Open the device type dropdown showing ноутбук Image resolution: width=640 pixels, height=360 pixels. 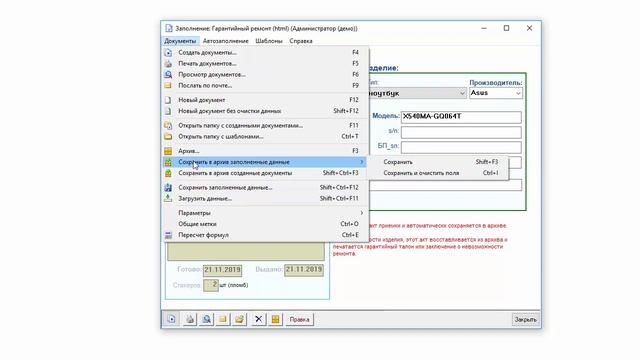coord(417,93)
